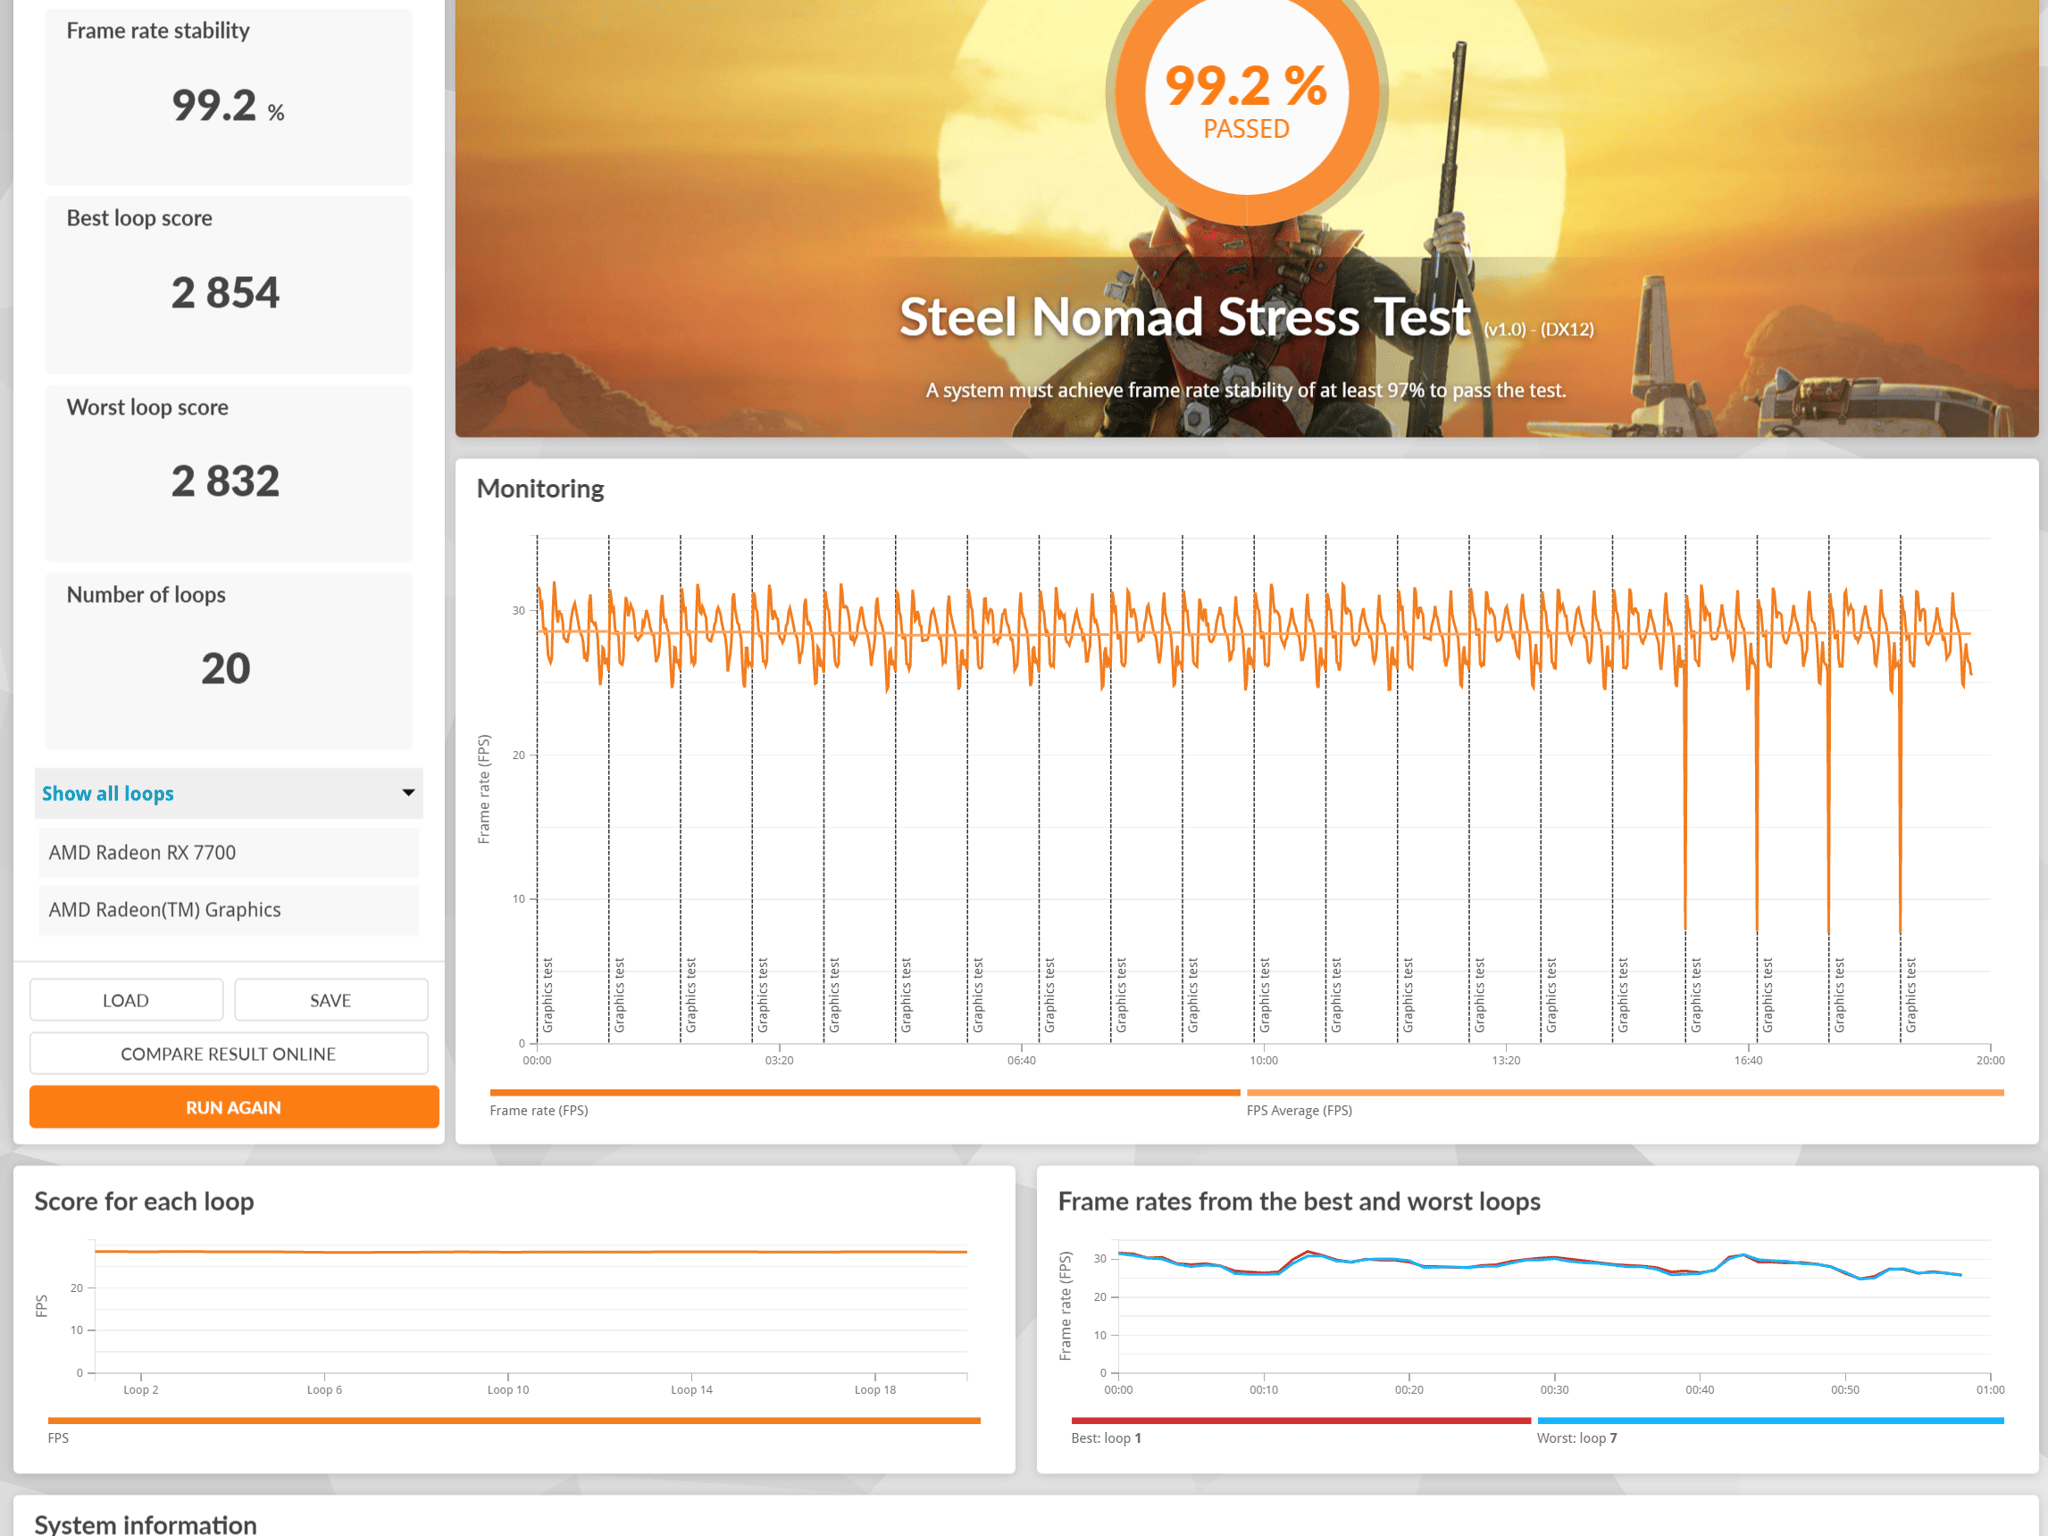Click the Loop 6 label on score chart
Screen dimensions: 2048x1536
click(324, 1390)
